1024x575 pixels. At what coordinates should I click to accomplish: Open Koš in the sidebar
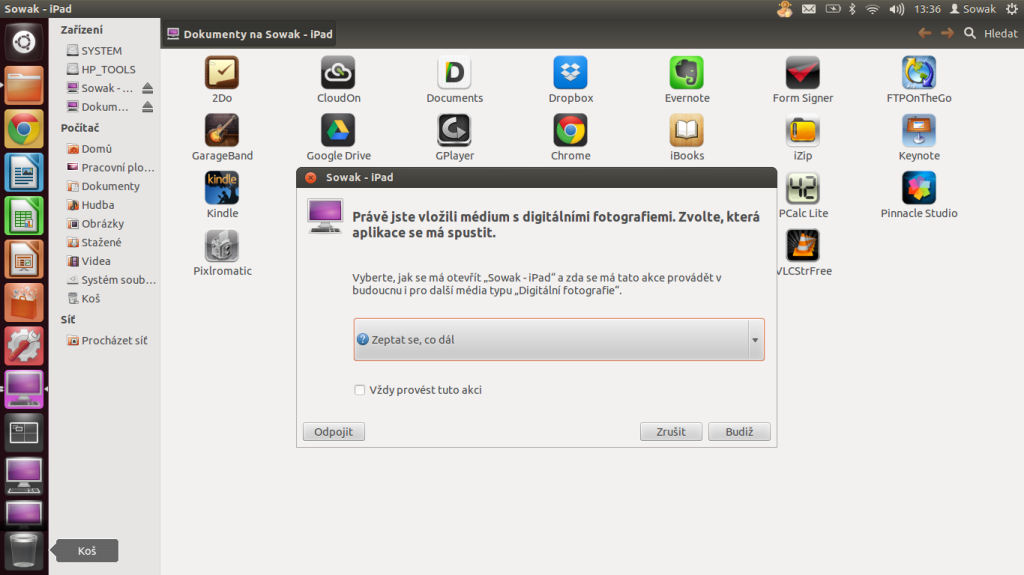[x=84, y=299]
